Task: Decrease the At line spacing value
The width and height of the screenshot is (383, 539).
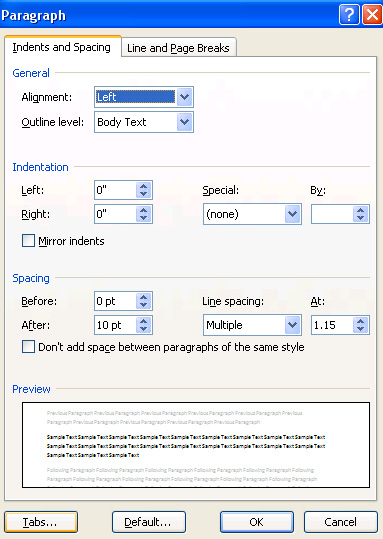Action: click(361, 329)
